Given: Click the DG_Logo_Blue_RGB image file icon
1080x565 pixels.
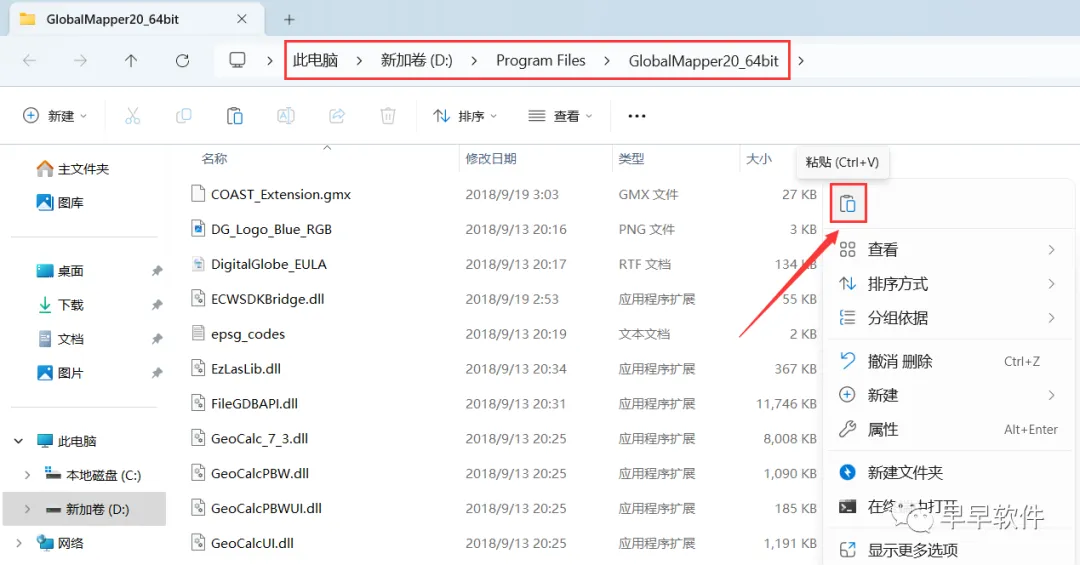Looking at the screenshot, I should click(x=198, y=228).
